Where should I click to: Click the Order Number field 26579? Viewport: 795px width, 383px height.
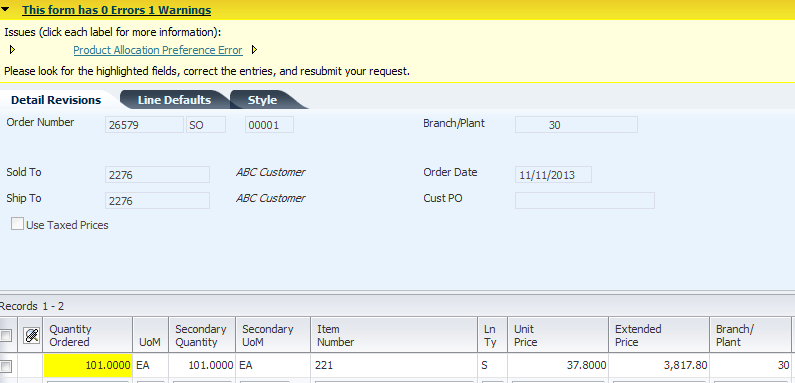coord(144,125)
